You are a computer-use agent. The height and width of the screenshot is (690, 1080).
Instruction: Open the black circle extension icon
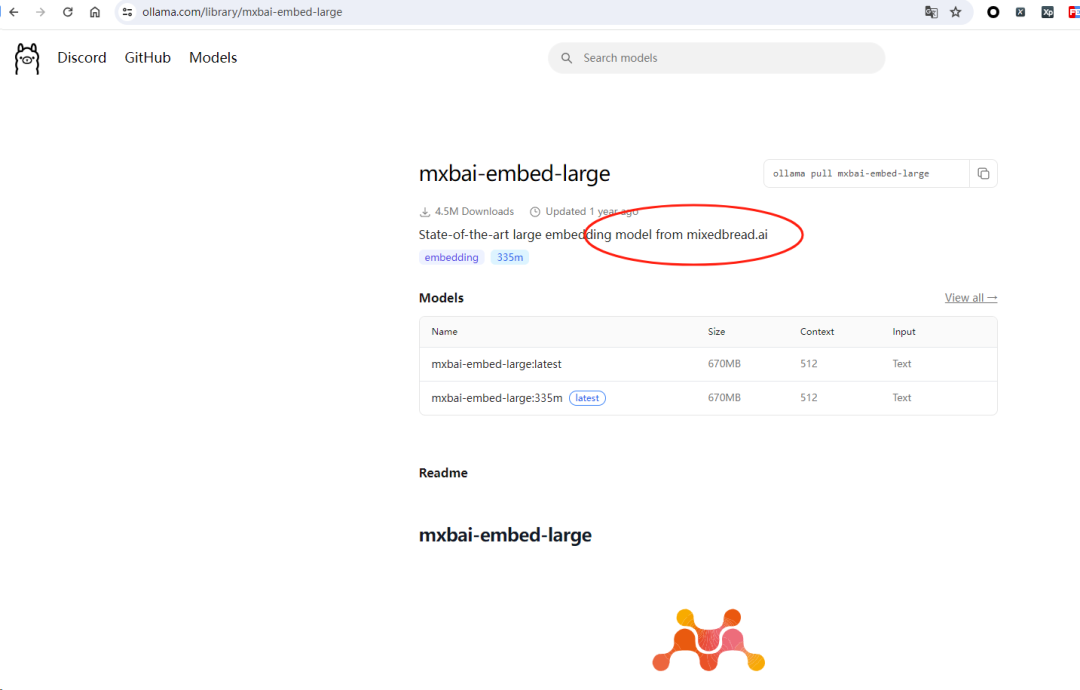click(x=993, y=12)
